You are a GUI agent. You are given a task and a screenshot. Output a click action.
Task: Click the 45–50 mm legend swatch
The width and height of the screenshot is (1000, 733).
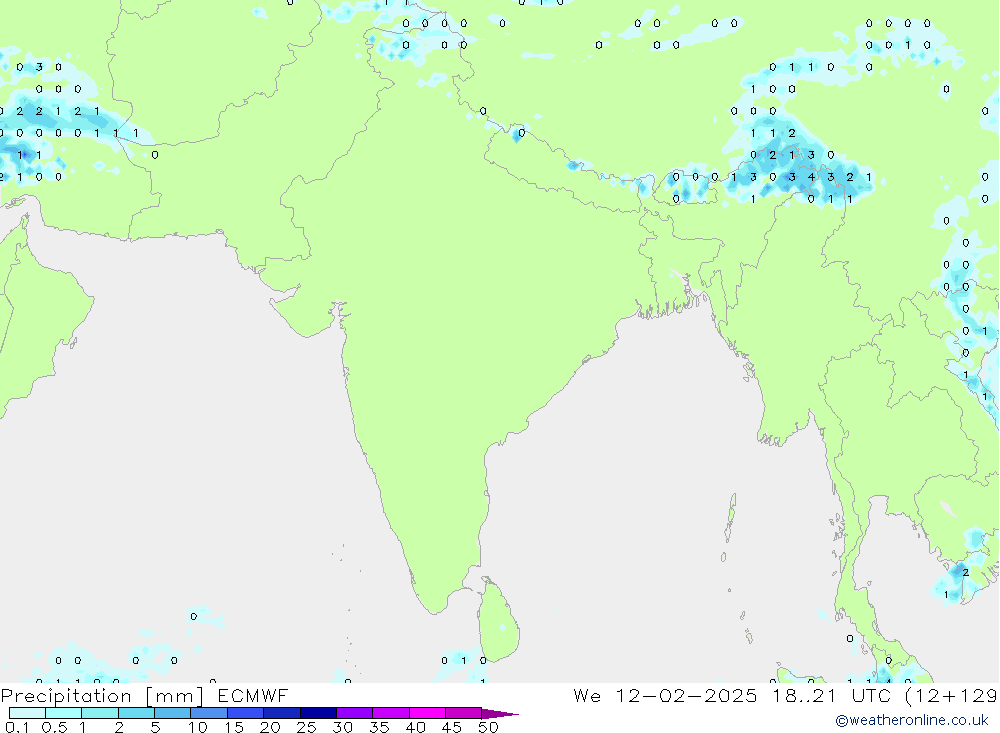click(x=464, y=713)
